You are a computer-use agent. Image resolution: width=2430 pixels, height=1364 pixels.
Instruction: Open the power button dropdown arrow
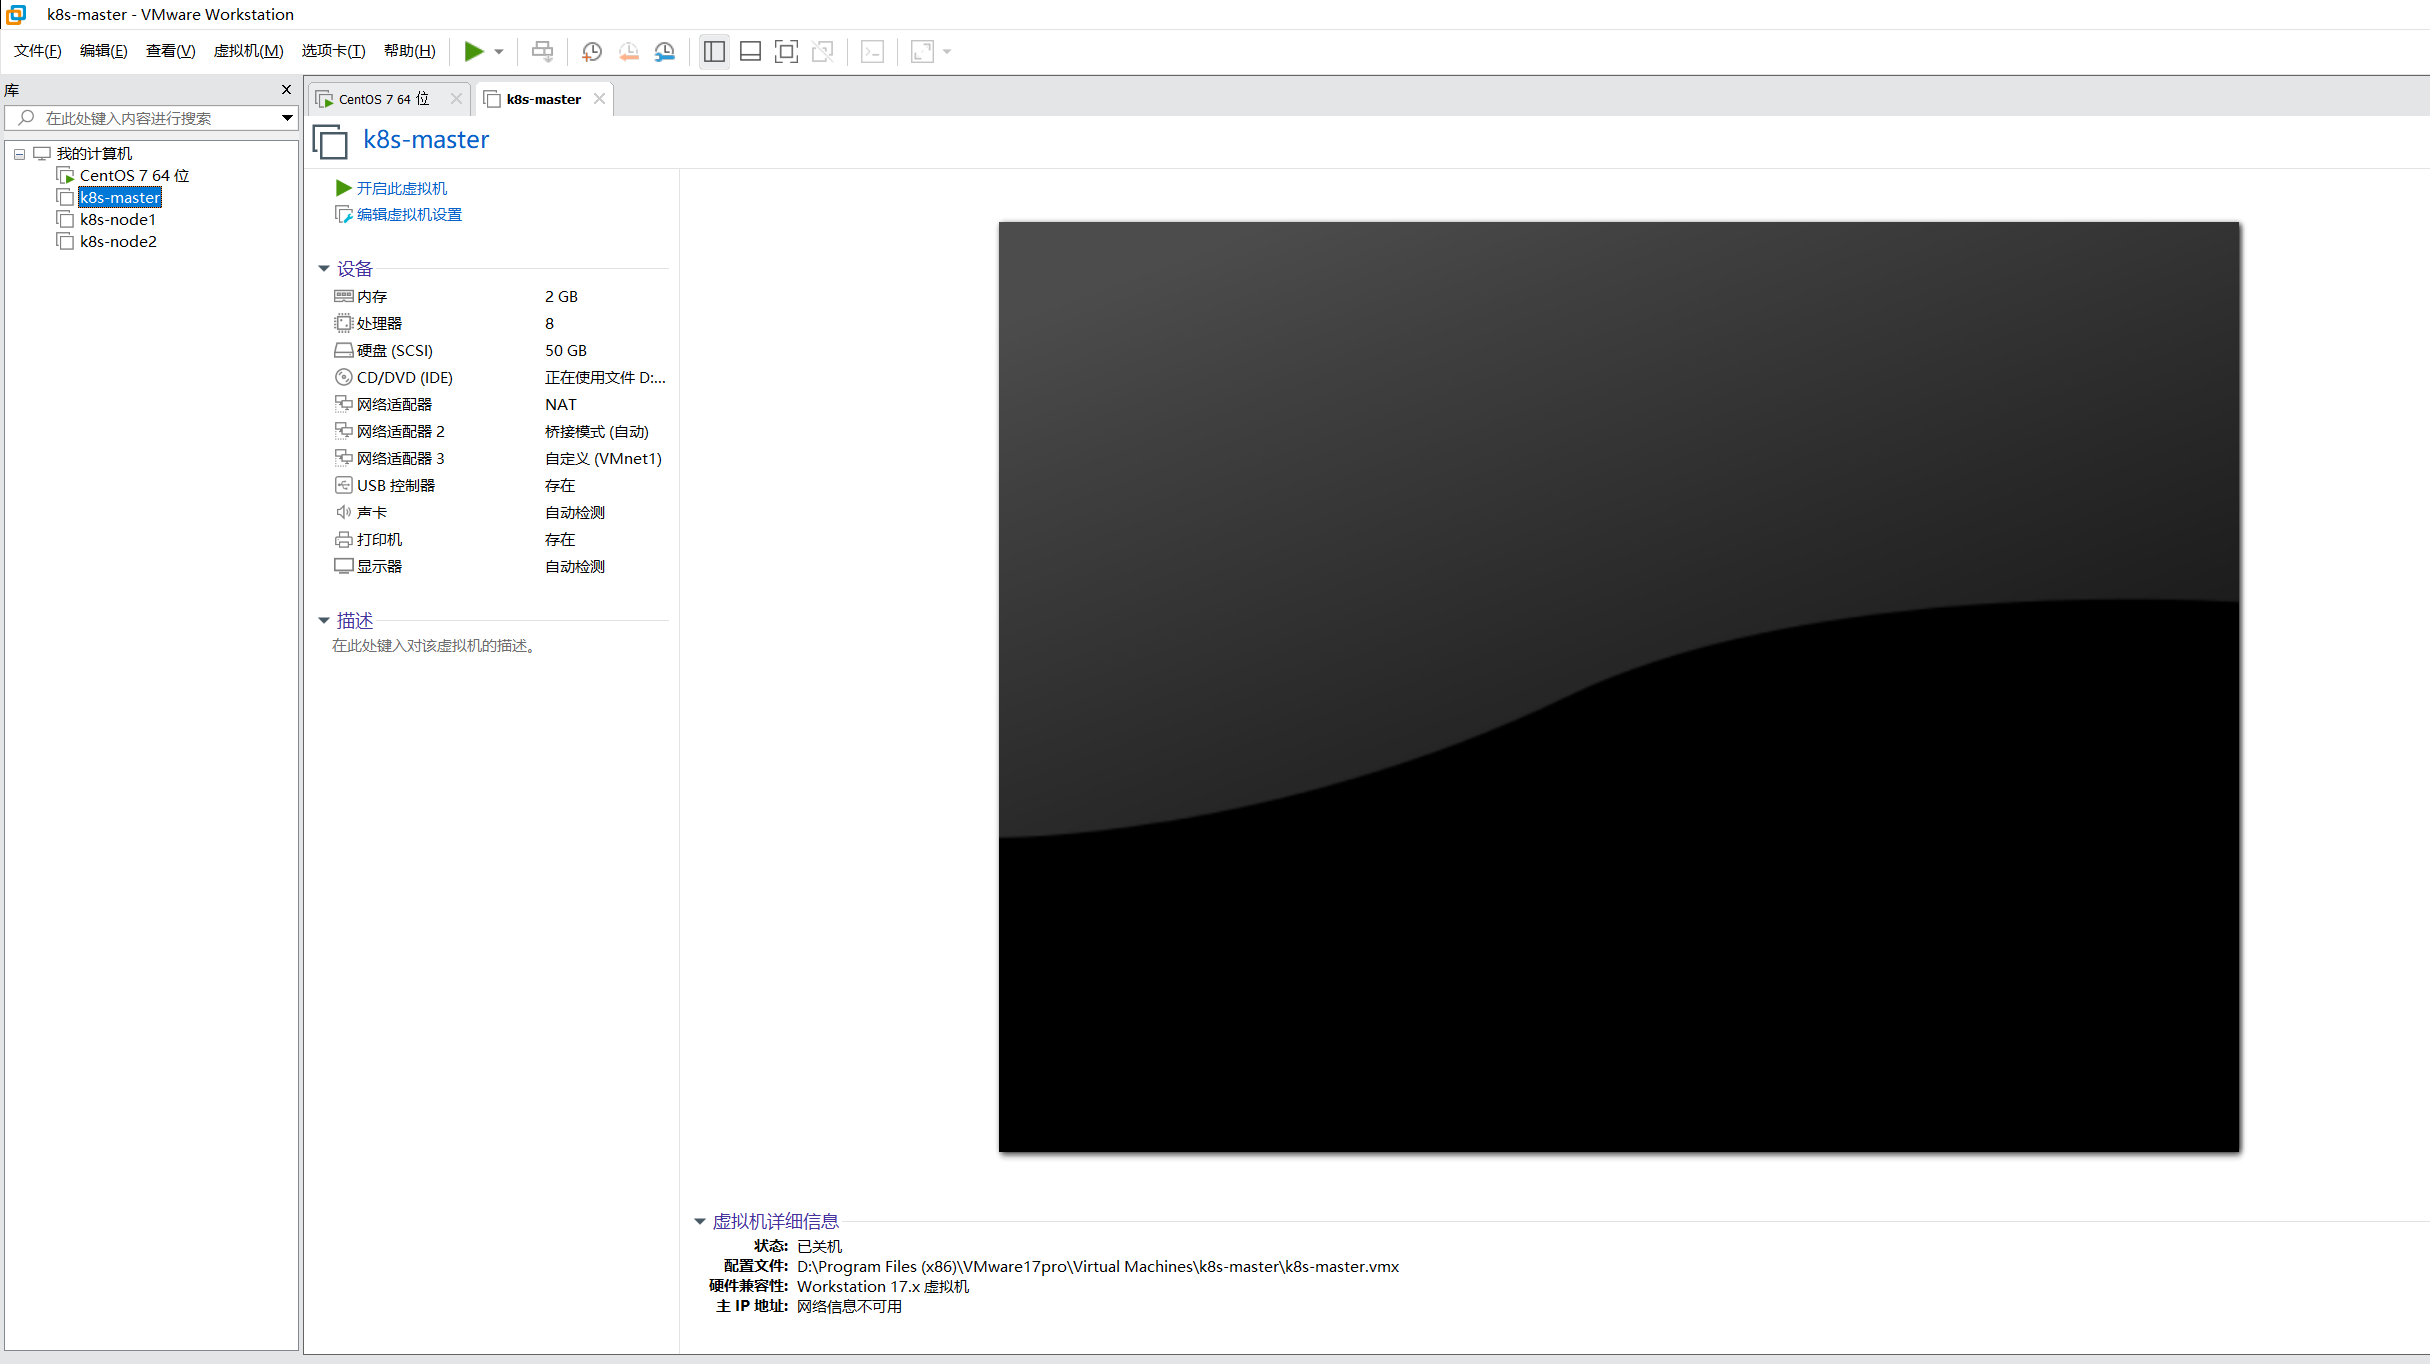point(497,51)
